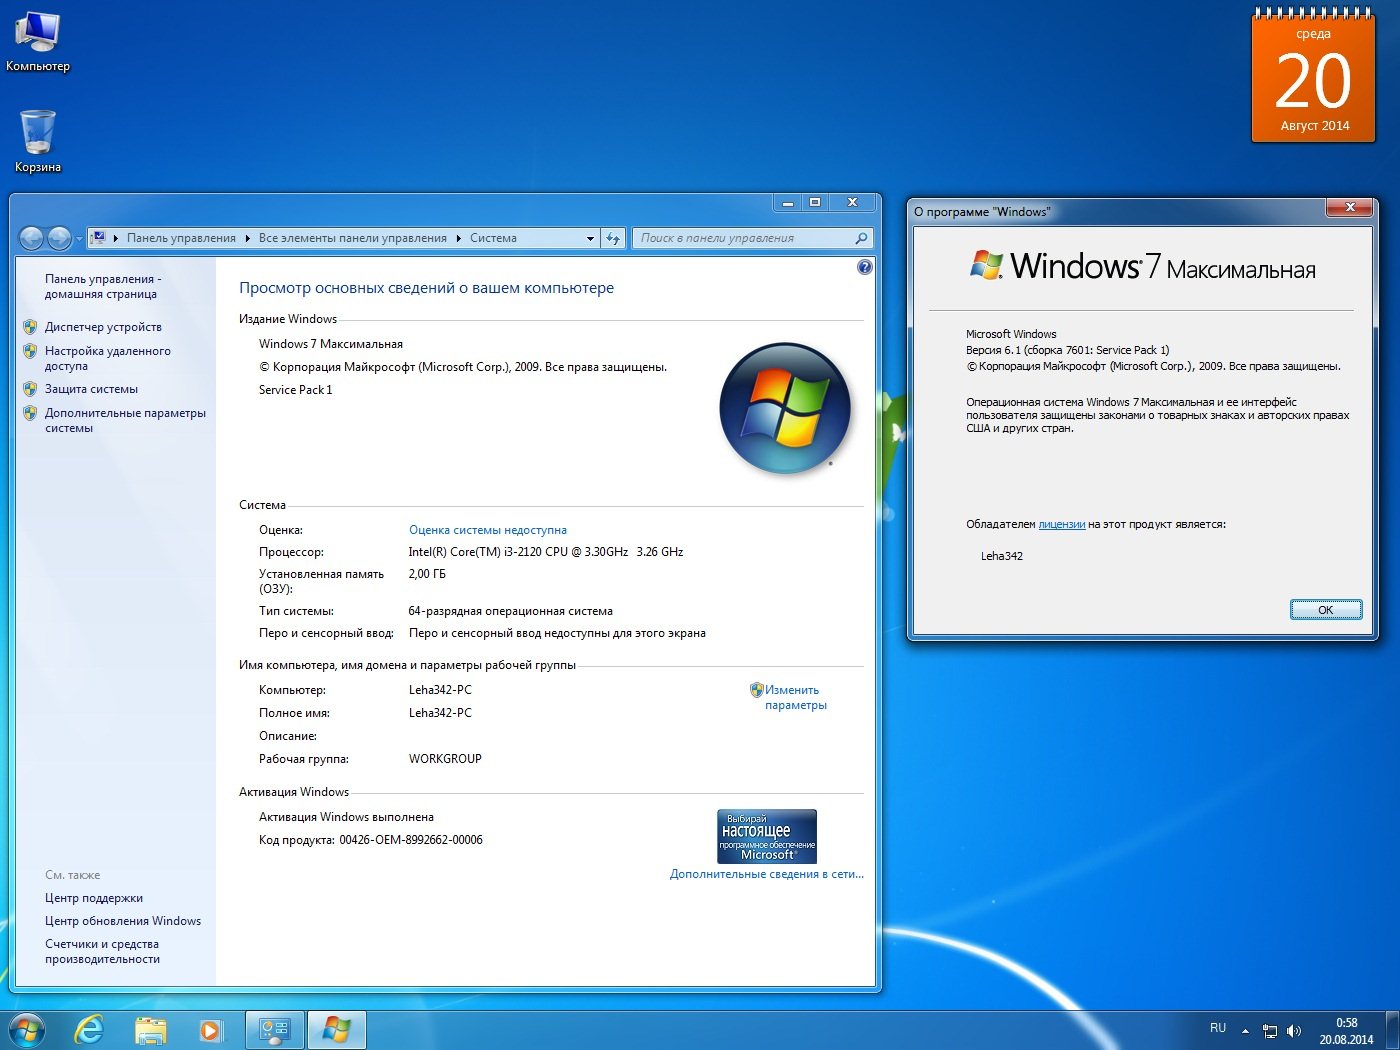Click the magnifier search icon

coord(861,238)
